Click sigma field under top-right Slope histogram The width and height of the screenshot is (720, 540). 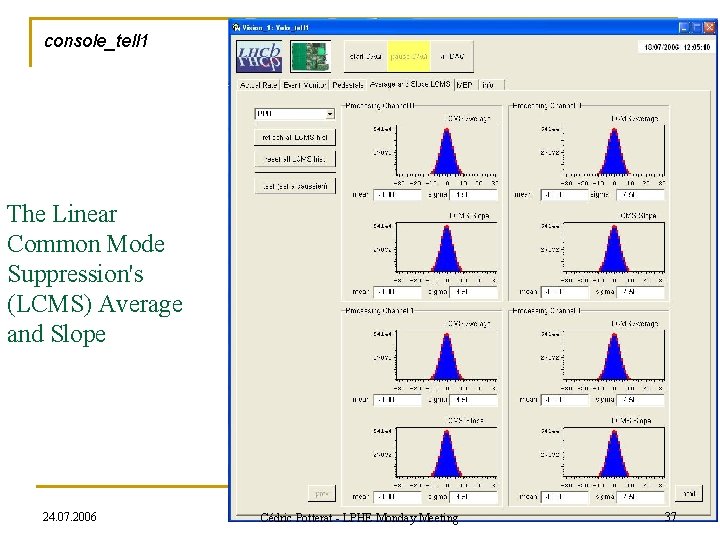click(641, 292)
